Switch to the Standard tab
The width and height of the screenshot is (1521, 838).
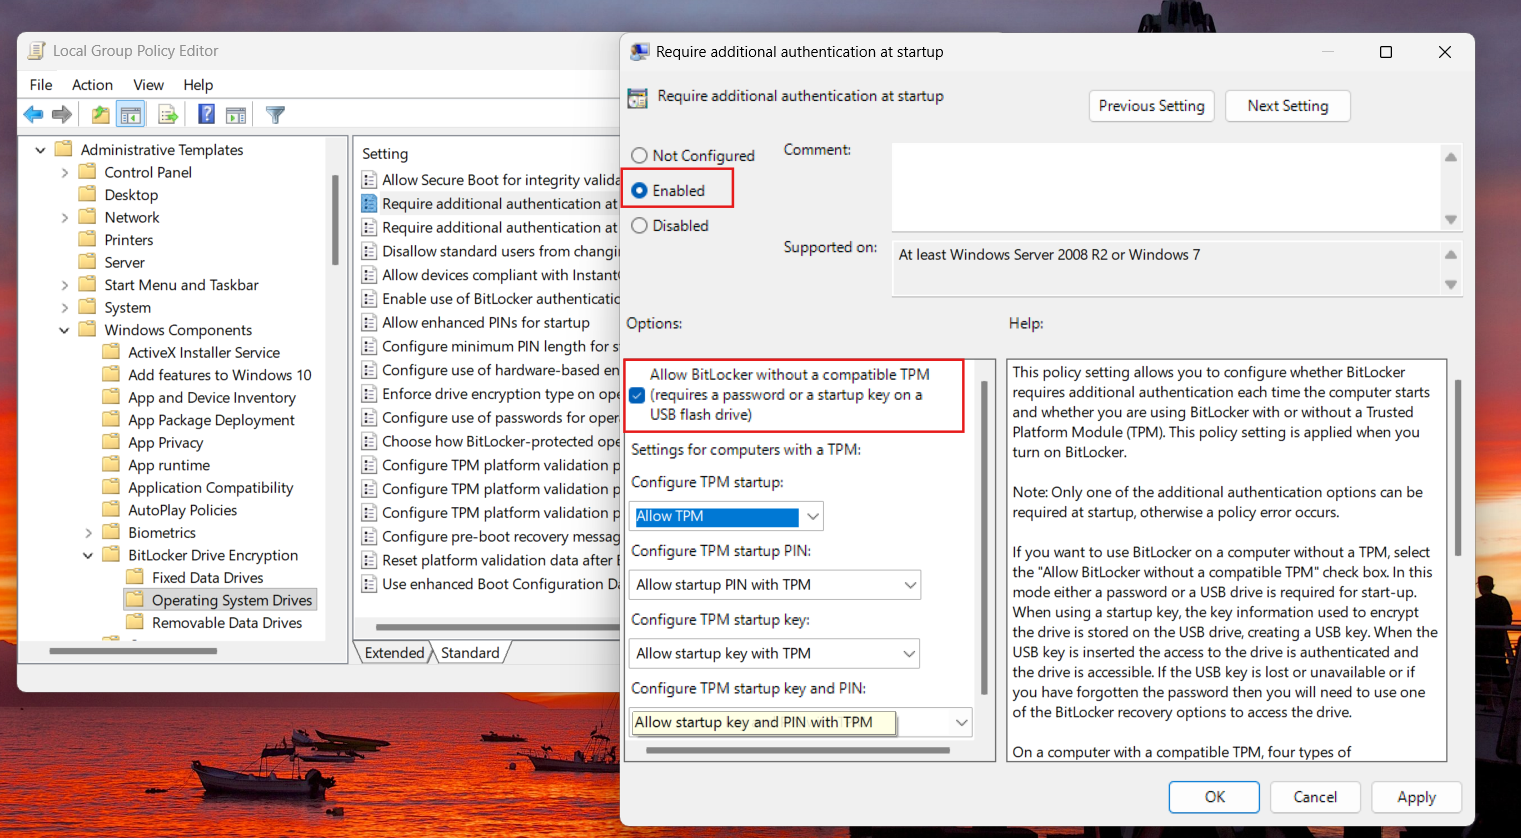tap(470, 652)
